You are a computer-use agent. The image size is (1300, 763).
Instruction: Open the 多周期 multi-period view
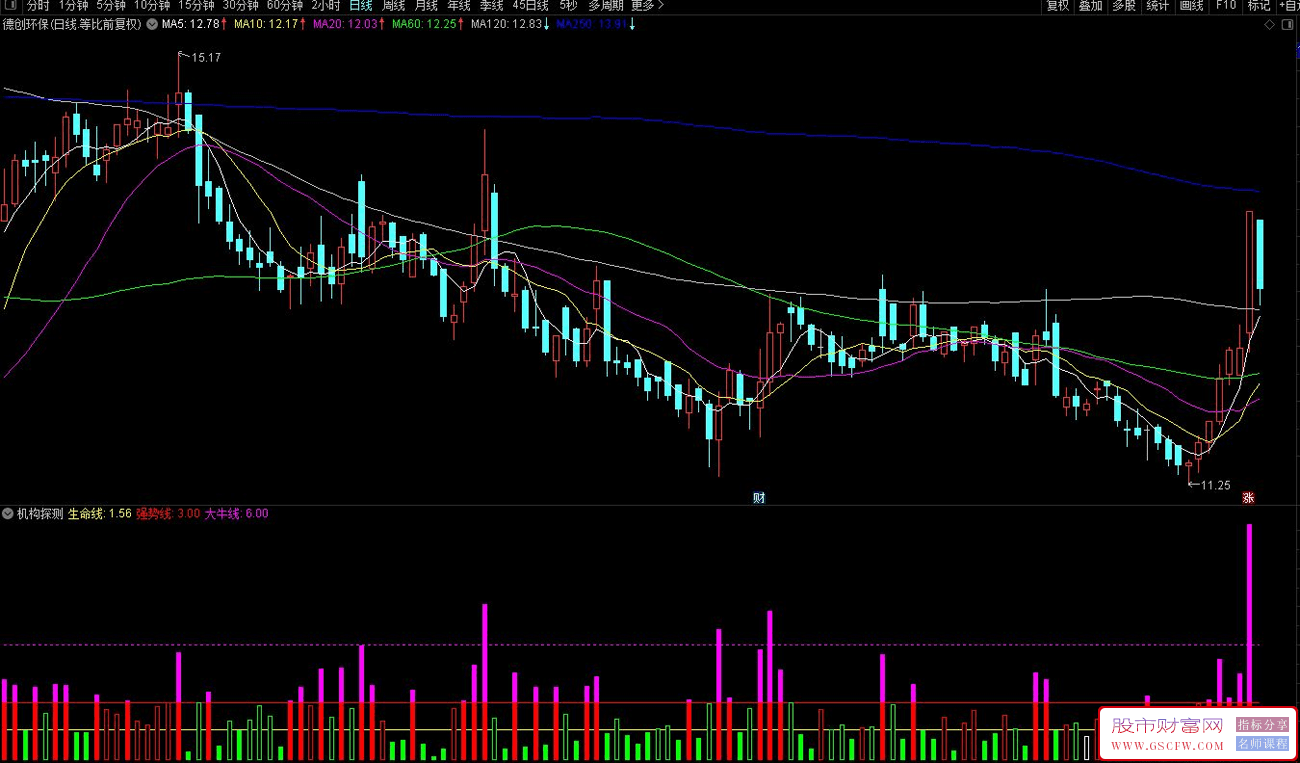pyautogui.click(x=605, y=6)
